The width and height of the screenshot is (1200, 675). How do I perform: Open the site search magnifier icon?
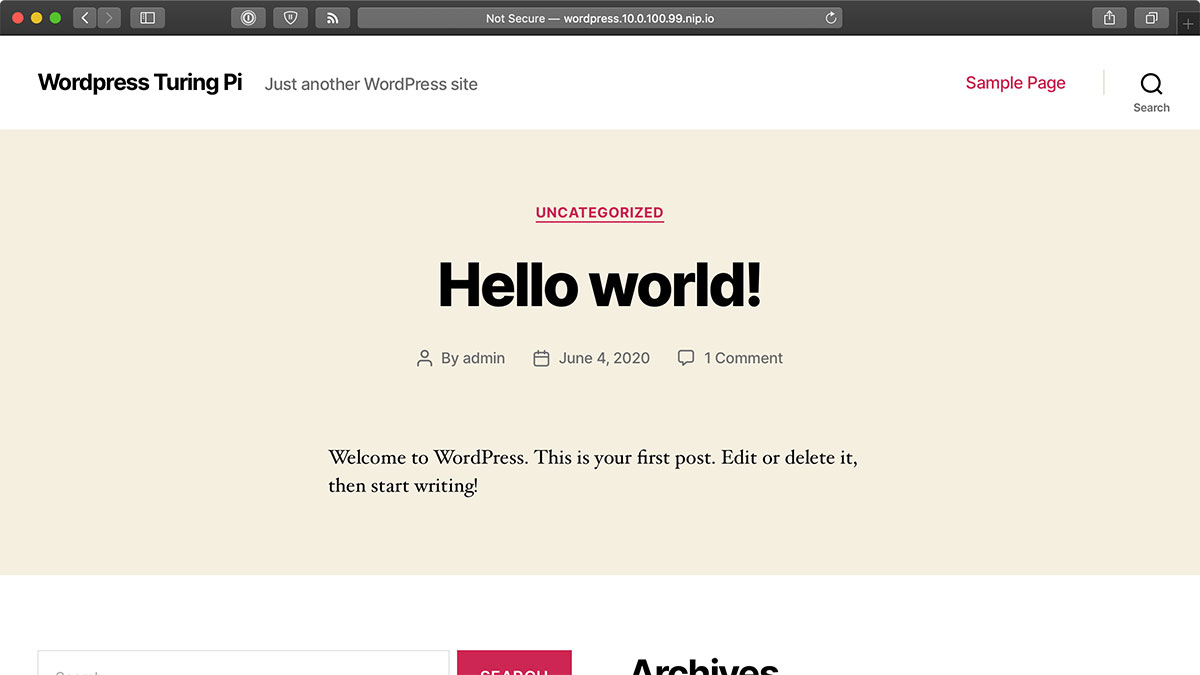tap(1151, 84)
